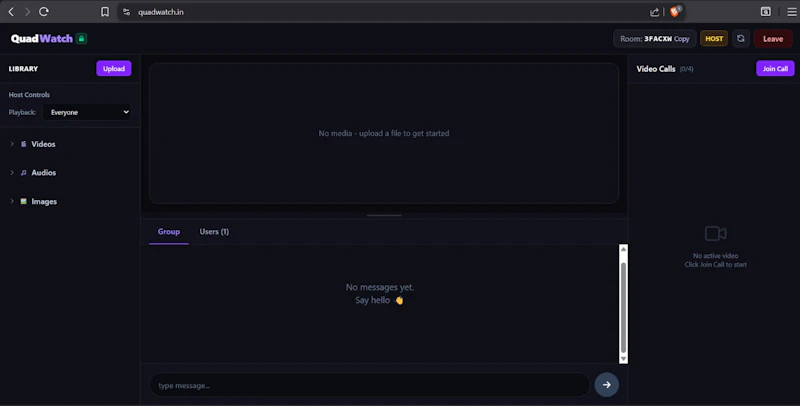The height and width of the screenshot is (406, 800).
Task: Send message with the arrow button
Action: click(607, 385)
